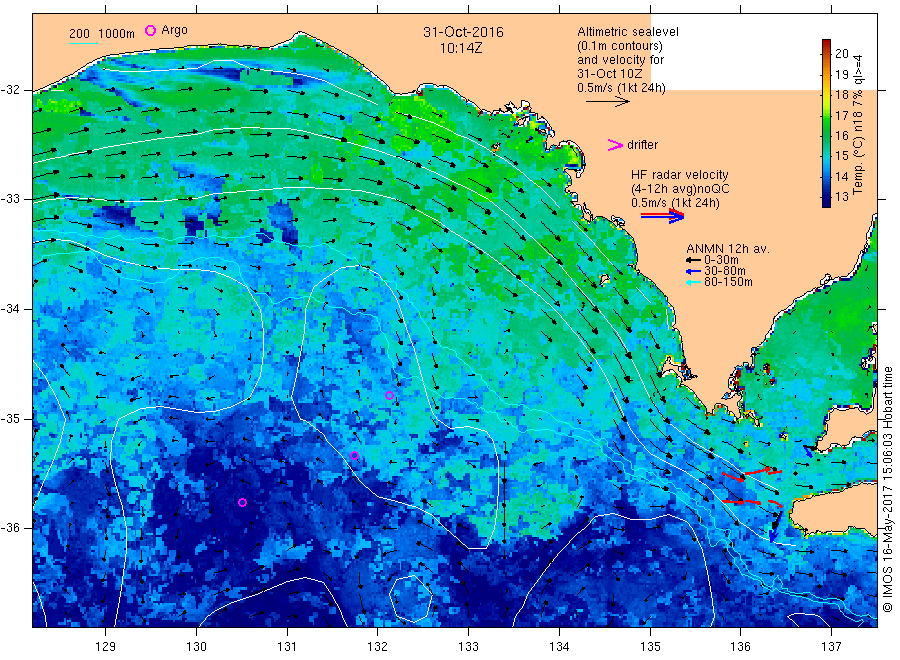Click the temperature colorbar at 17 degrees
The height and width of the screenshot is (660, 900).
[827, 115]
